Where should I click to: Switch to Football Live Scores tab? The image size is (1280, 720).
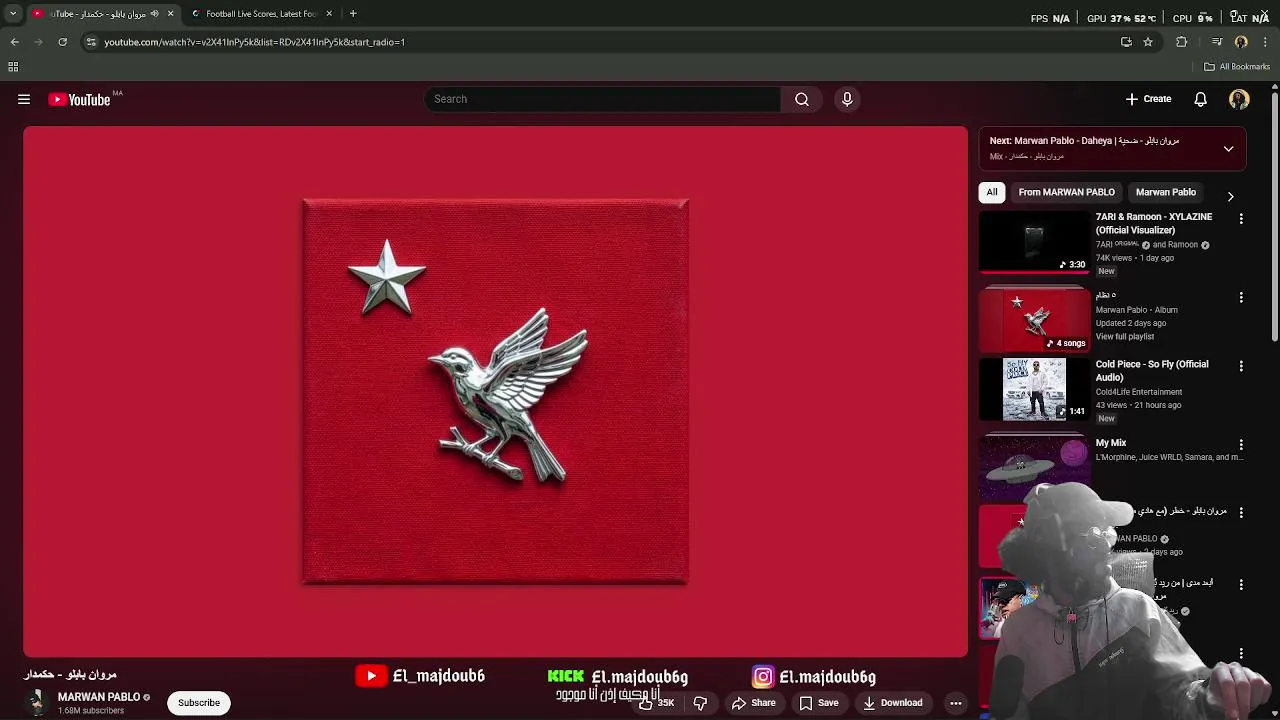point(260,14)
